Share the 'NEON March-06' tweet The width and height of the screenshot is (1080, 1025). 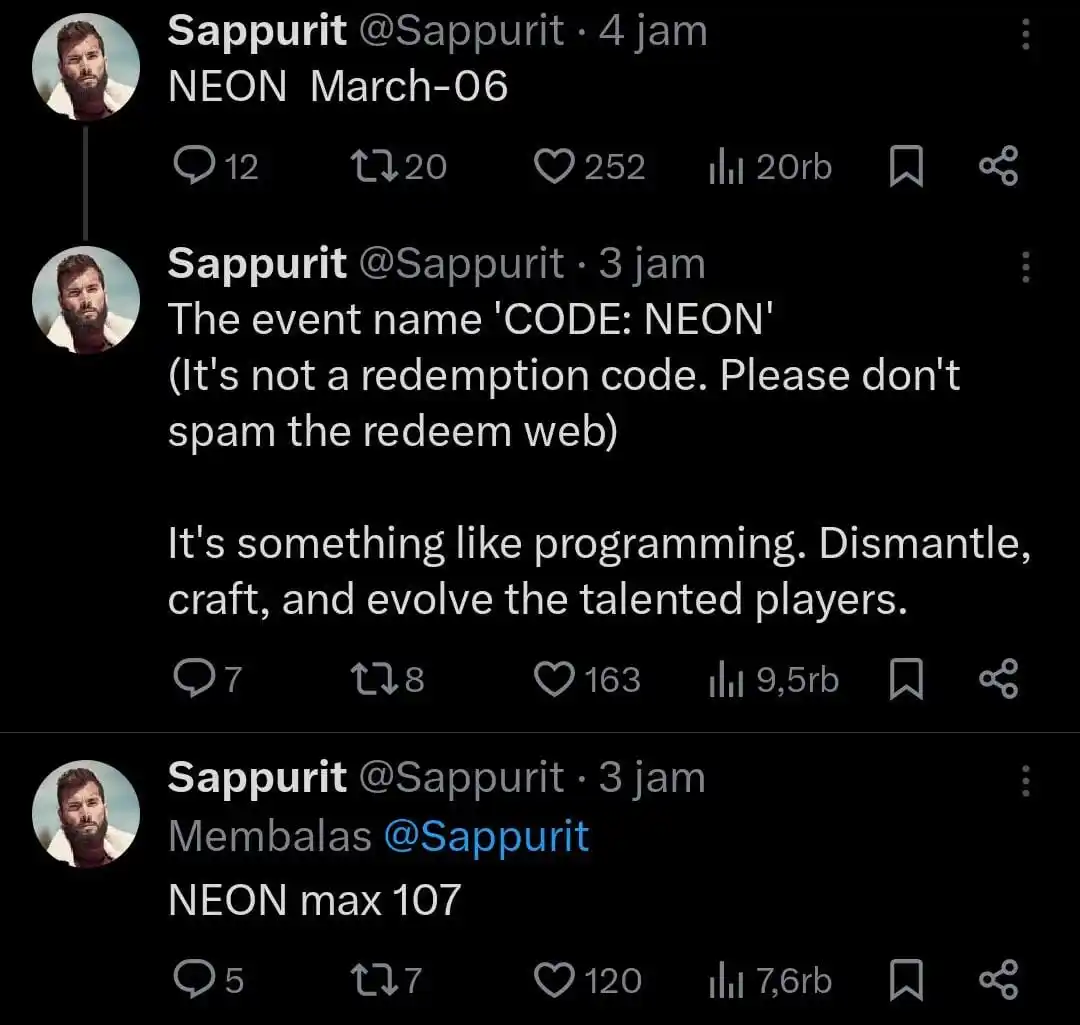coord(997,166)
